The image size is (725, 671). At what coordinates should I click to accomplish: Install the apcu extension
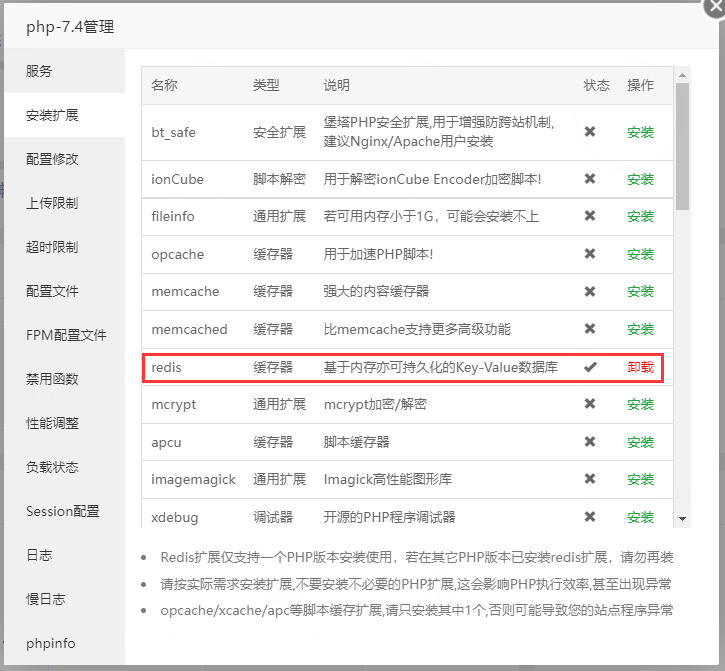pyautogui.click(x=640, y=442)
